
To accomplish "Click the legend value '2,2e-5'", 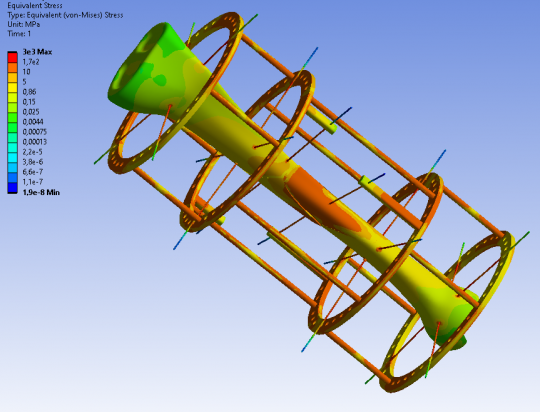I will tap(33, 152).
